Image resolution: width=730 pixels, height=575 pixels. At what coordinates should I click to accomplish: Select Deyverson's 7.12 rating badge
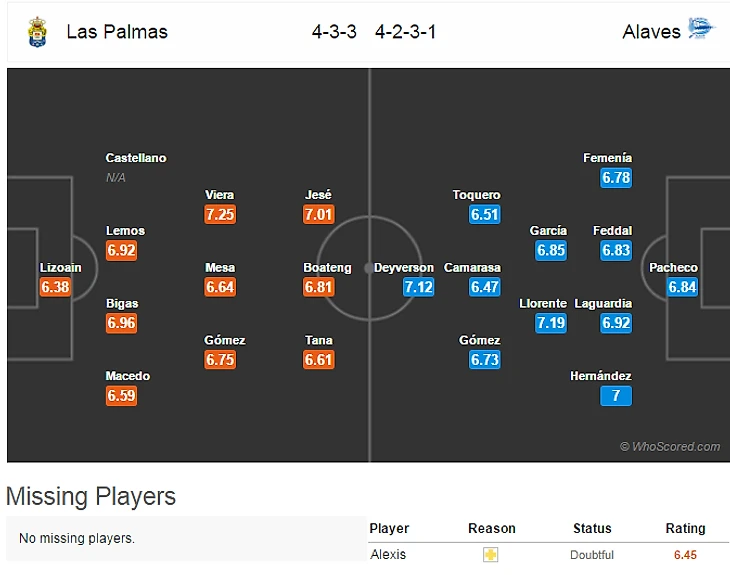click(419, 287)
